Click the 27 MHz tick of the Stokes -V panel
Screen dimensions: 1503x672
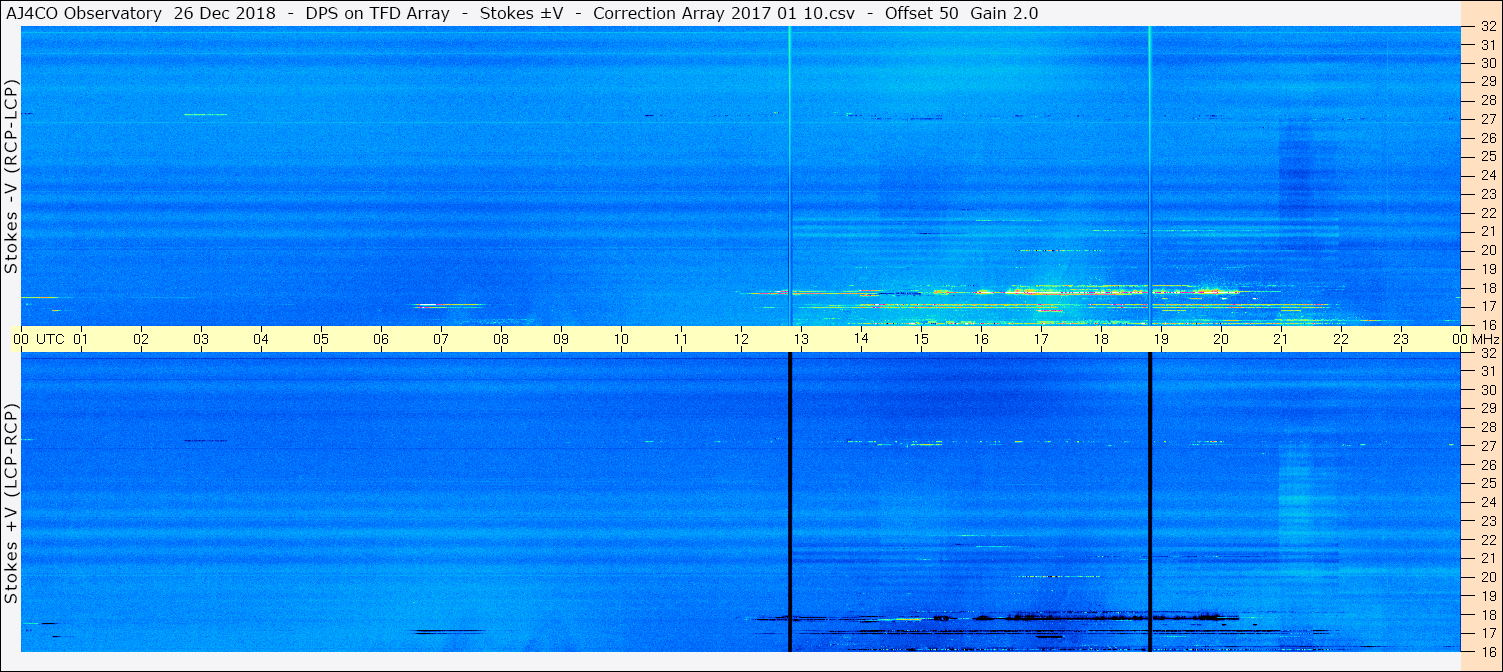[x=1488, y=119]
